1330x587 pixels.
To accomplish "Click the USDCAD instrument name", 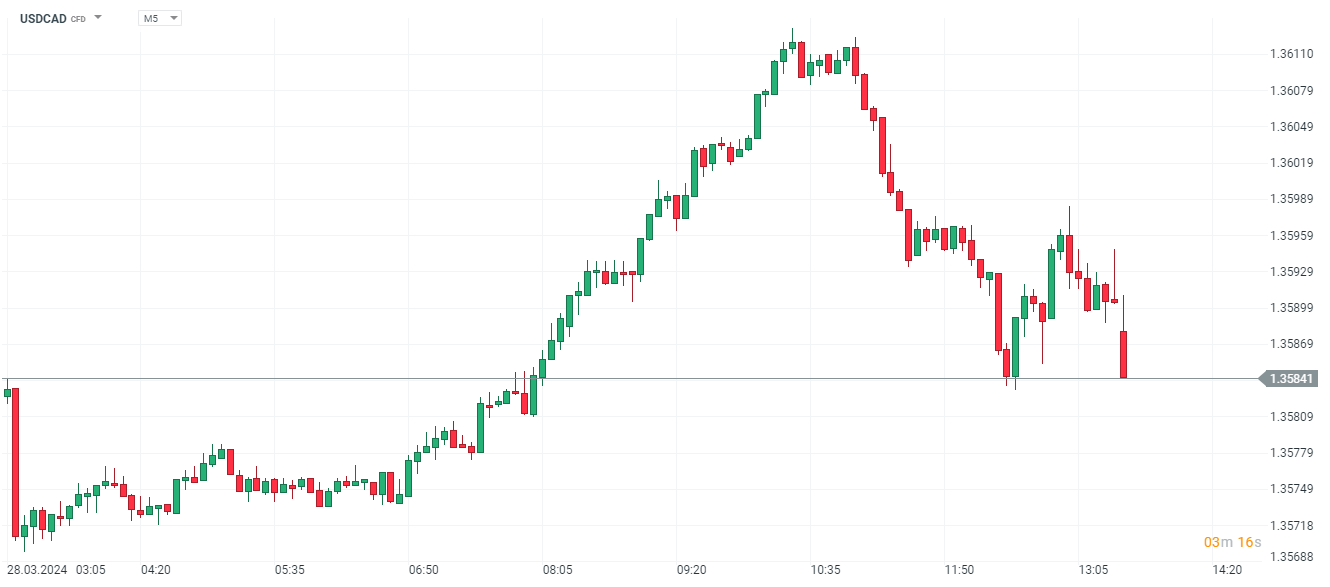I will [x=42, y=18].
